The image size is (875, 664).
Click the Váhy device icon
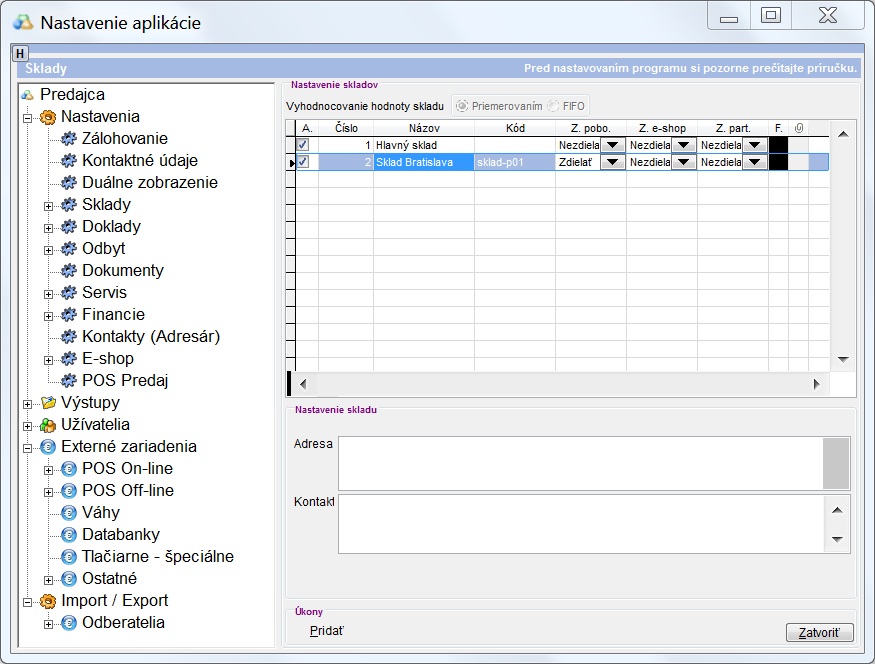69,513
